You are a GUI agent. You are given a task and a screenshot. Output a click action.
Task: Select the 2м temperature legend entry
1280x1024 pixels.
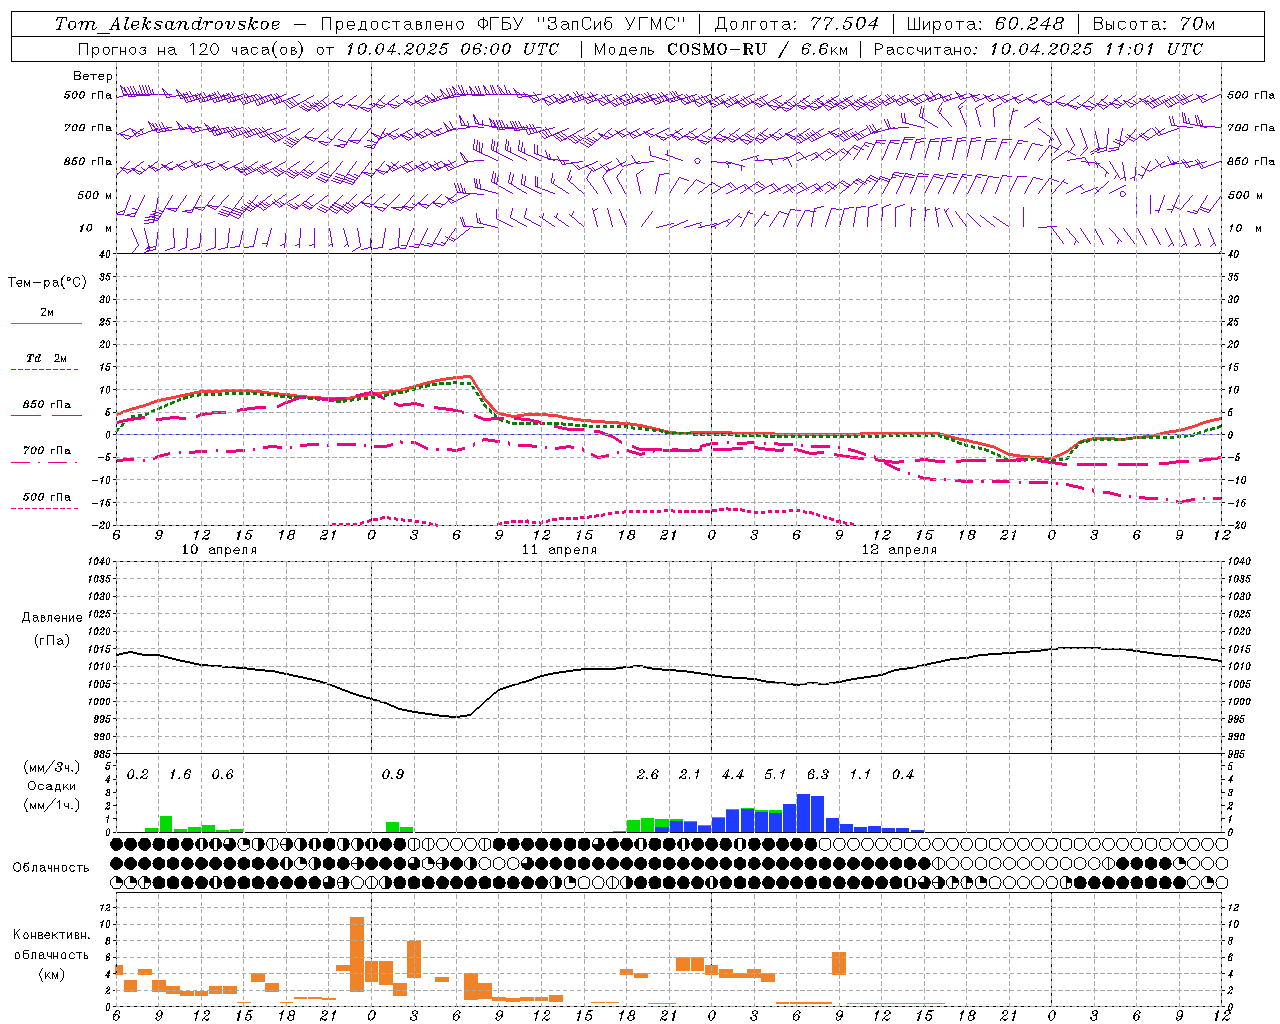(x=47, y=313)
